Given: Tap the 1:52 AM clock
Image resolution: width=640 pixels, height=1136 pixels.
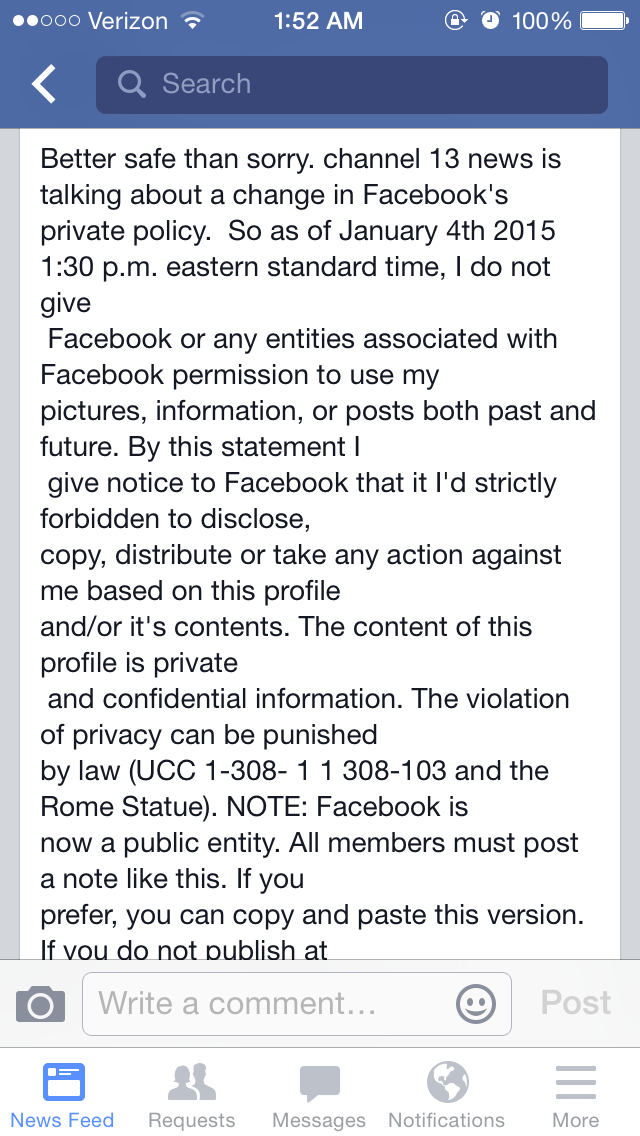Looking at the screenshot, I should coord(319,20).
